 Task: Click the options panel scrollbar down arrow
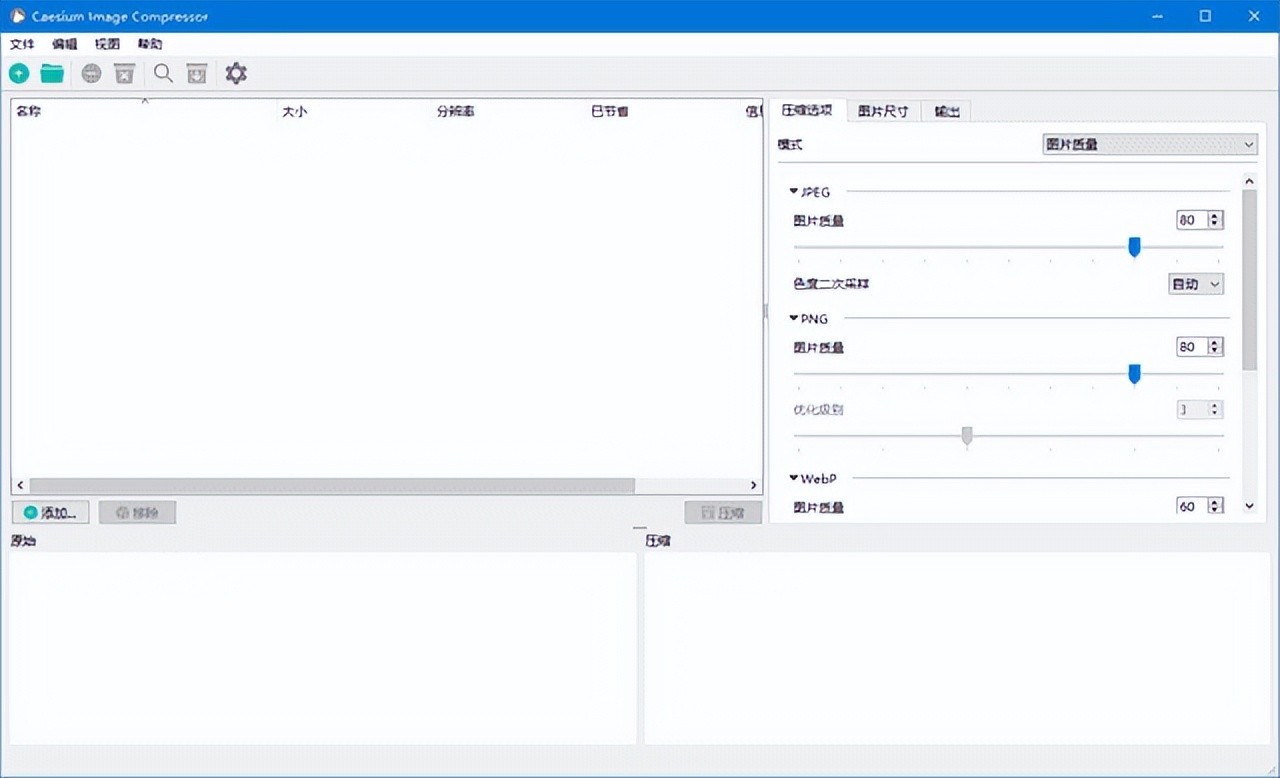click(x=1249, y=507)
